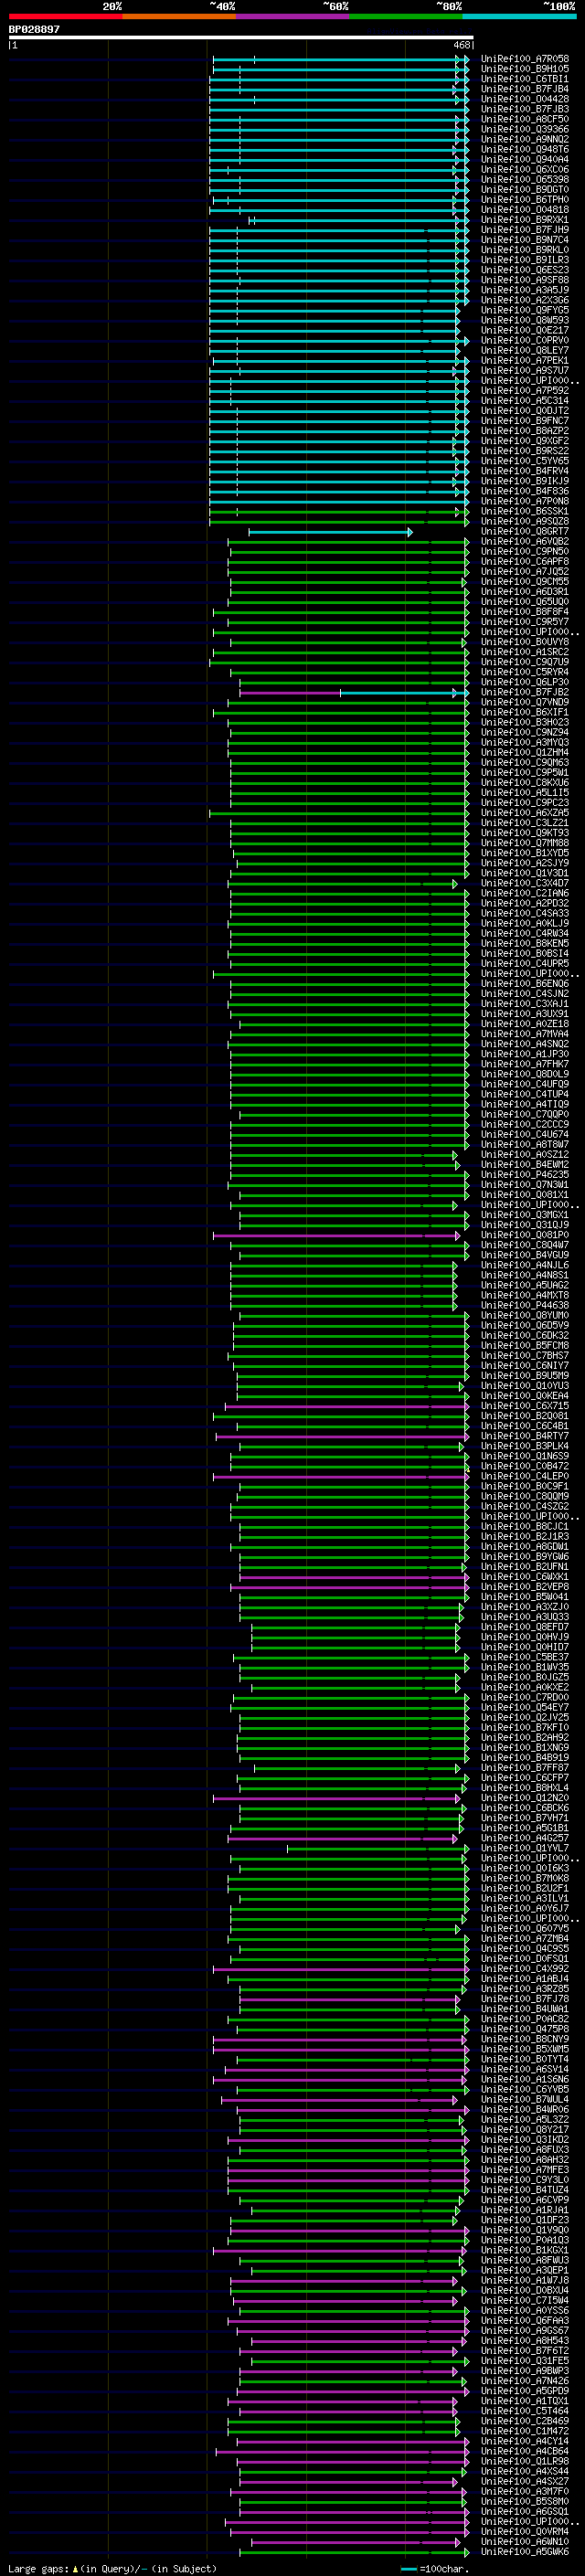Select the UniRef100_C0PRV0 label
585x2576 pixels.
point(524,340)
